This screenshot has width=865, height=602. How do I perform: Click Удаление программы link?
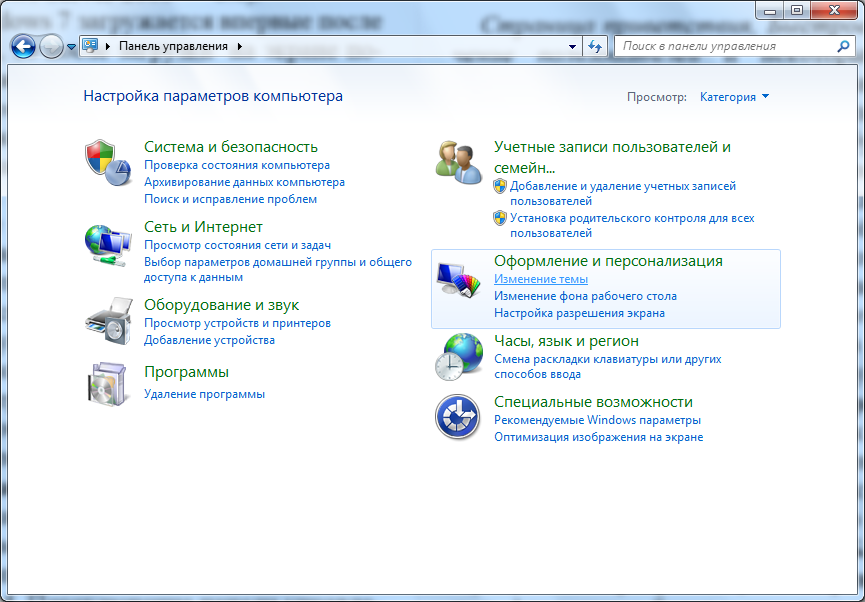tap(204, 394)
